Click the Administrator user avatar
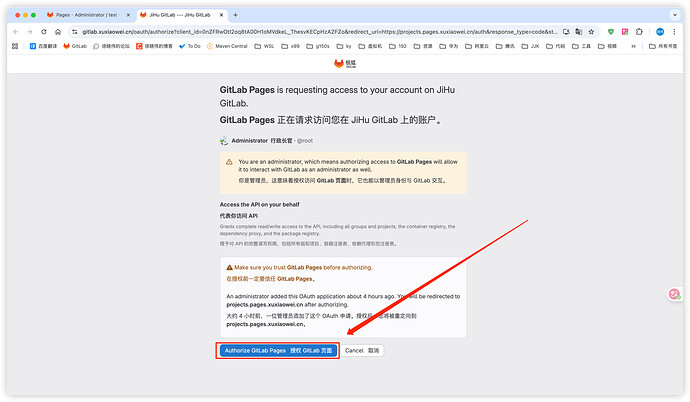The image size is (690, 402). (x=224, y=141)
